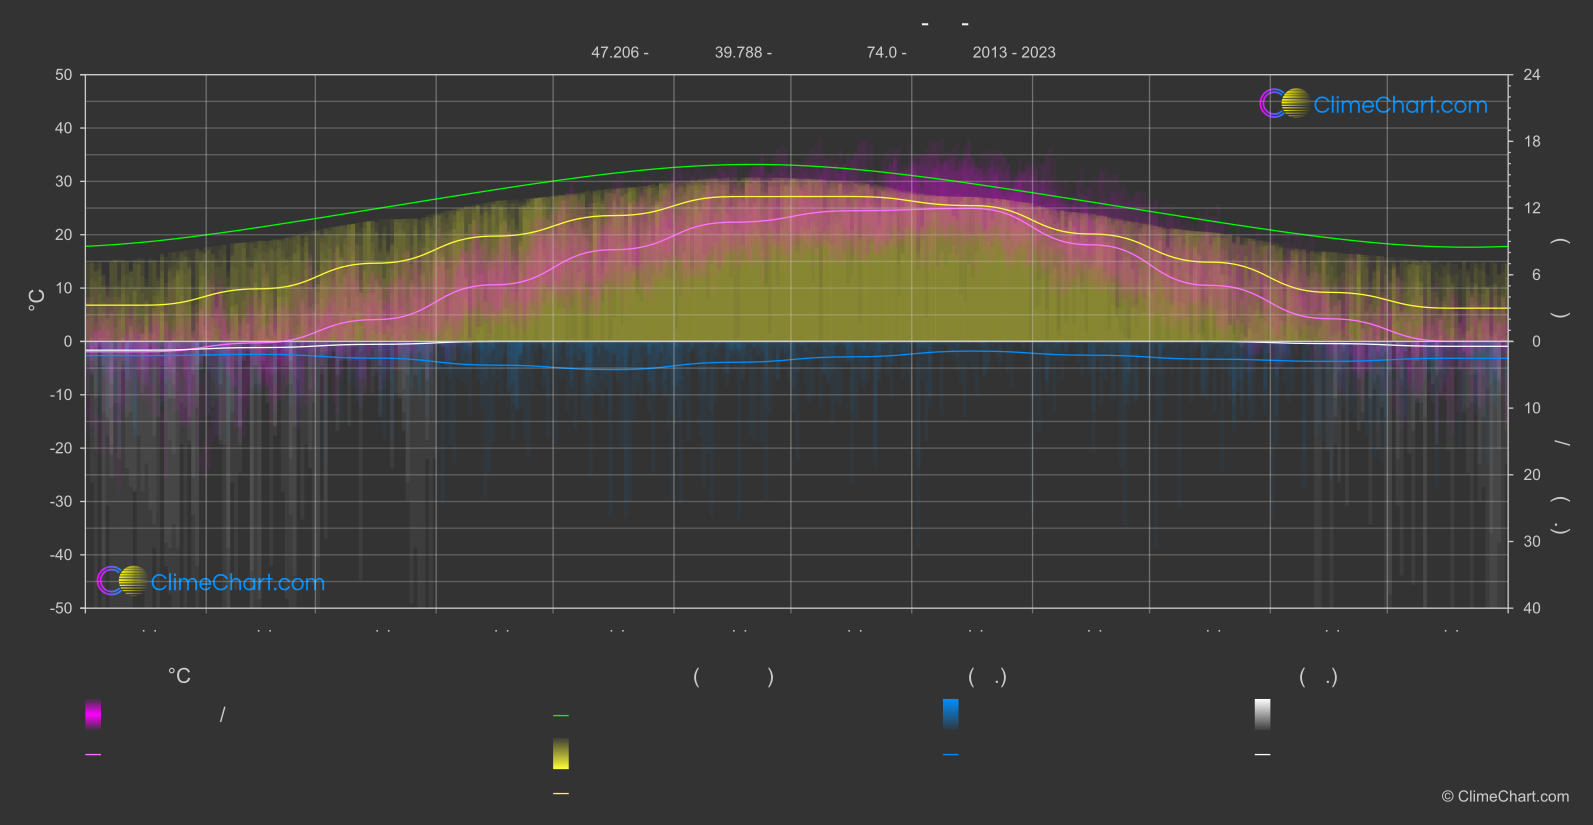Click the white gradient legend swatch

1263,714
